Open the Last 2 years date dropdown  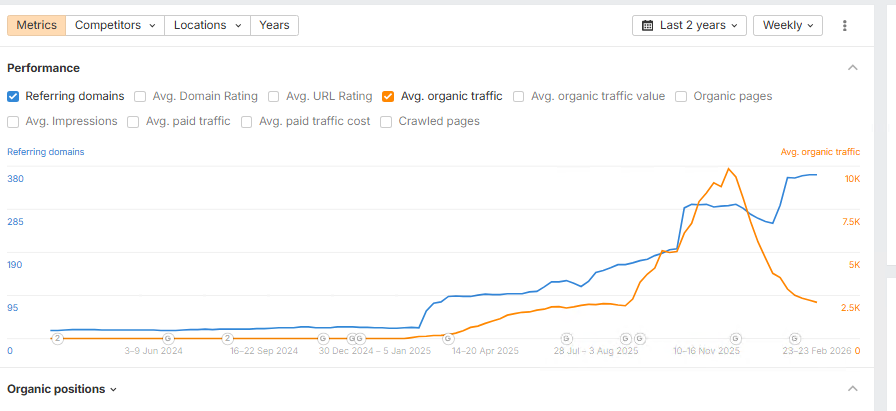(x=690, y=25)
